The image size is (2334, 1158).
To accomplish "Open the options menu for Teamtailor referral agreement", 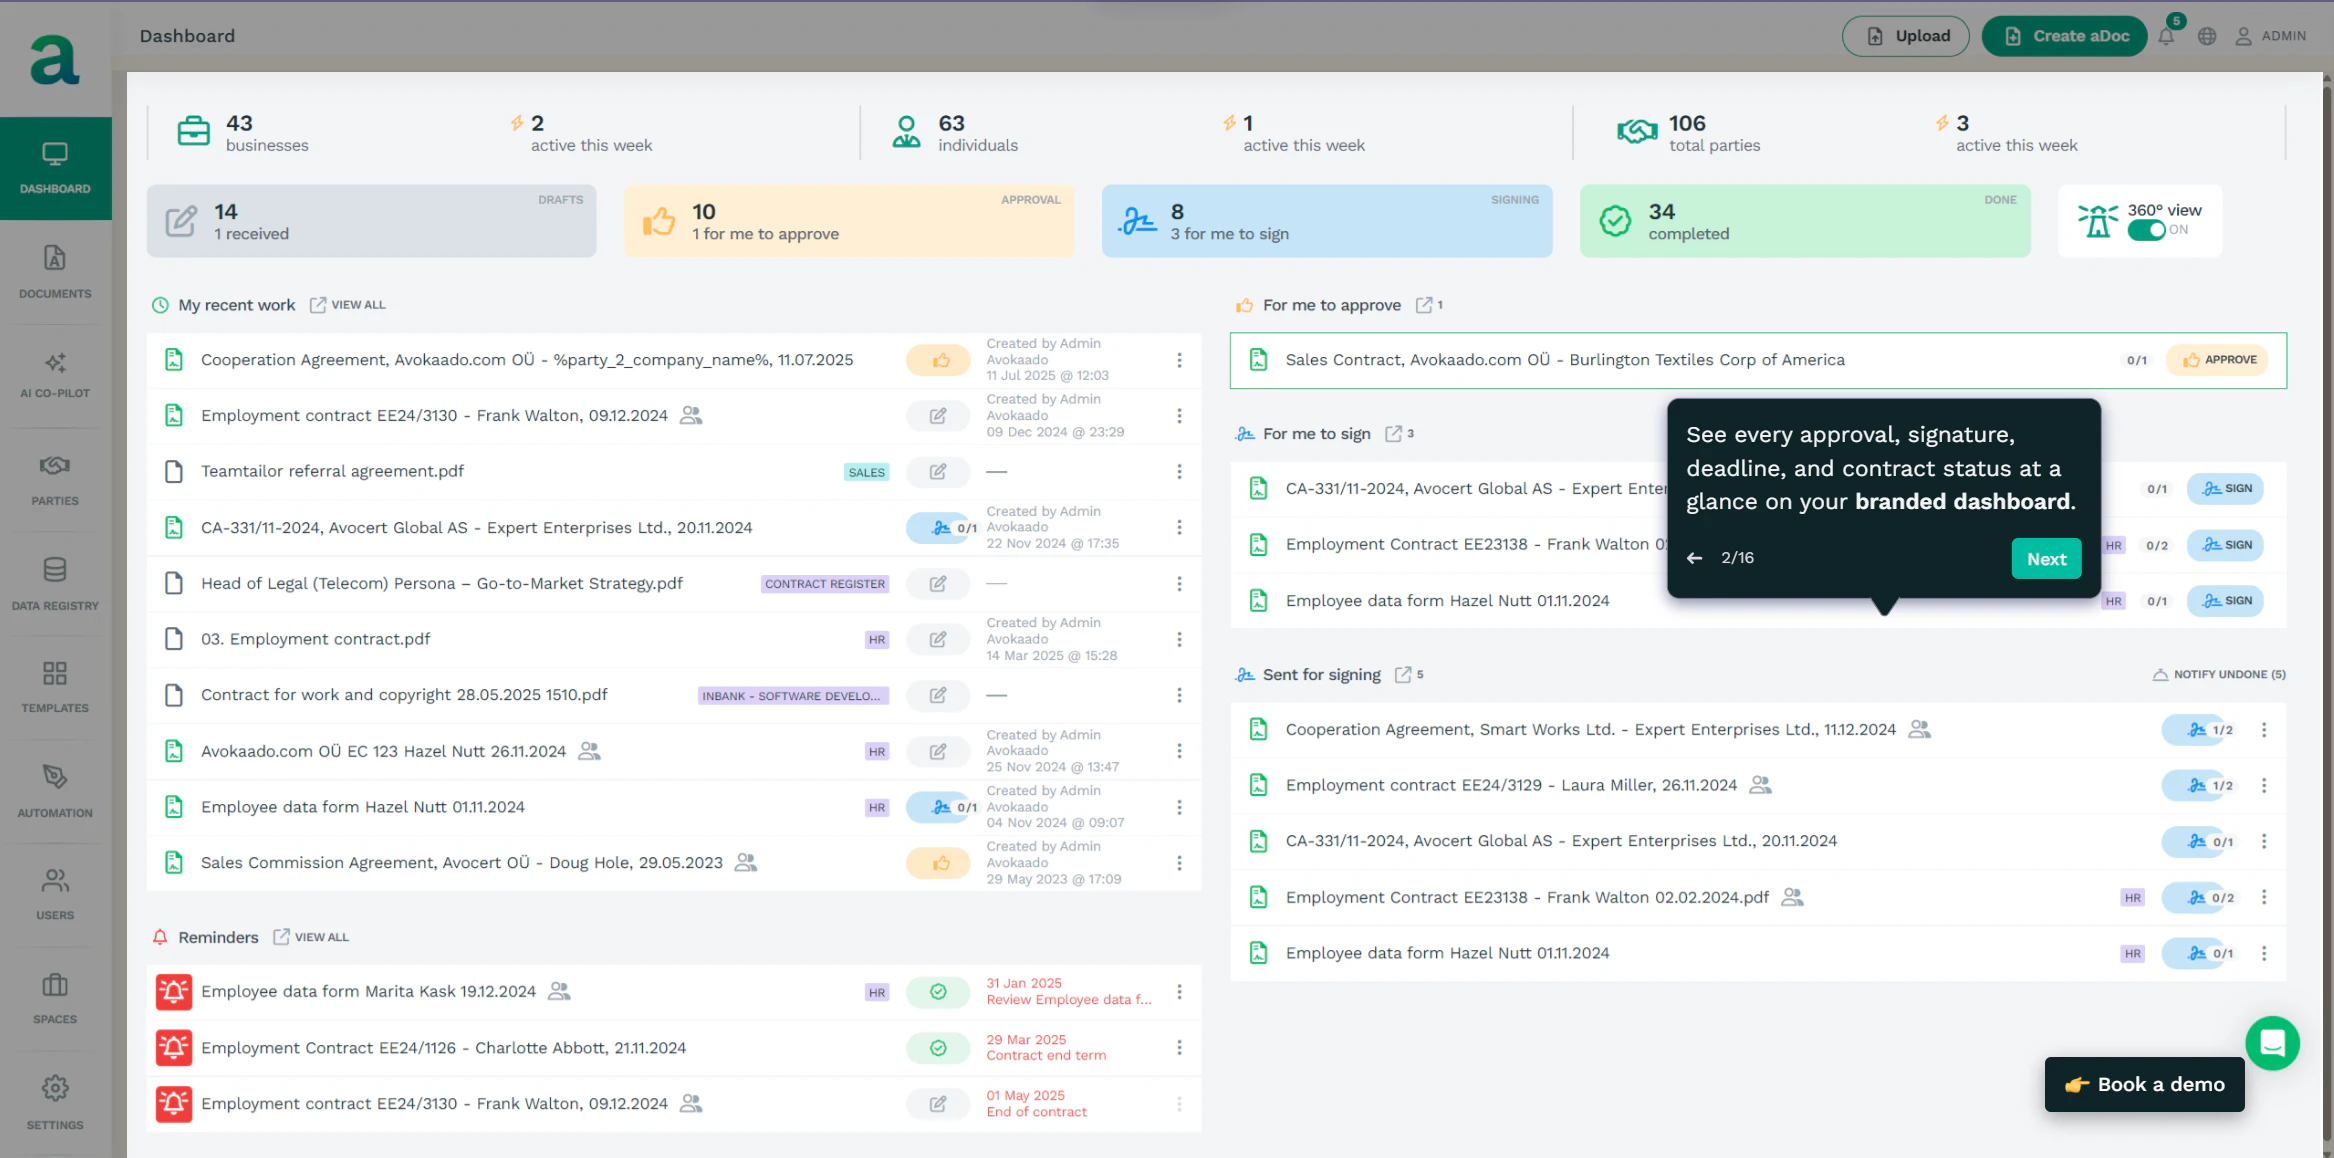I will pyautogui.click(x=1179, y=471).
